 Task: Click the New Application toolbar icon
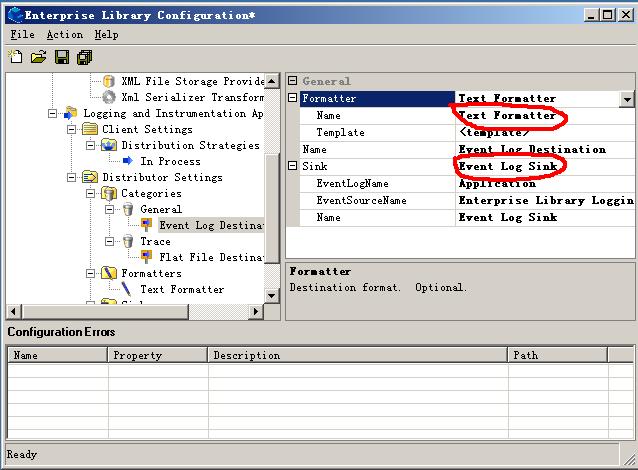click(x=15, y=58)
